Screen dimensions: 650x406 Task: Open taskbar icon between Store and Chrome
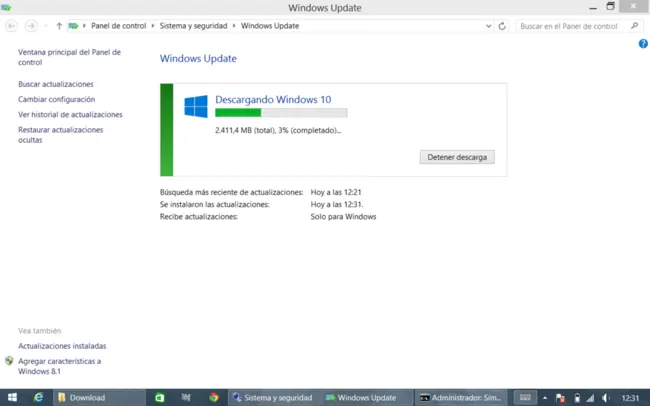pos(186,398)
